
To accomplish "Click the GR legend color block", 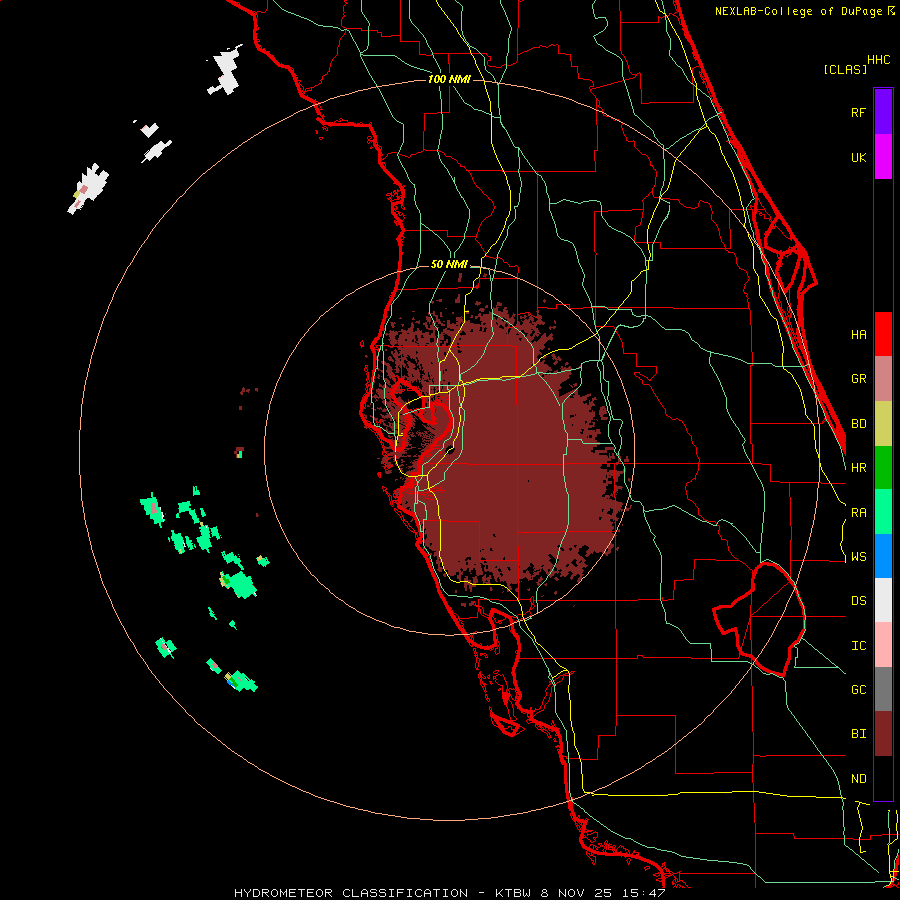I will pos(883,379).
